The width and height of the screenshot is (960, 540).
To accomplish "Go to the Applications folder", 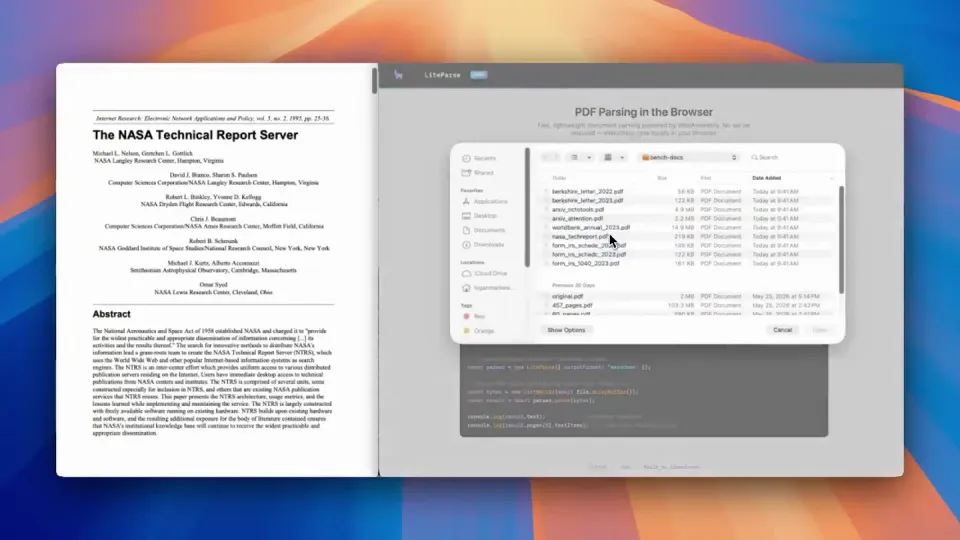I will 485,201.
